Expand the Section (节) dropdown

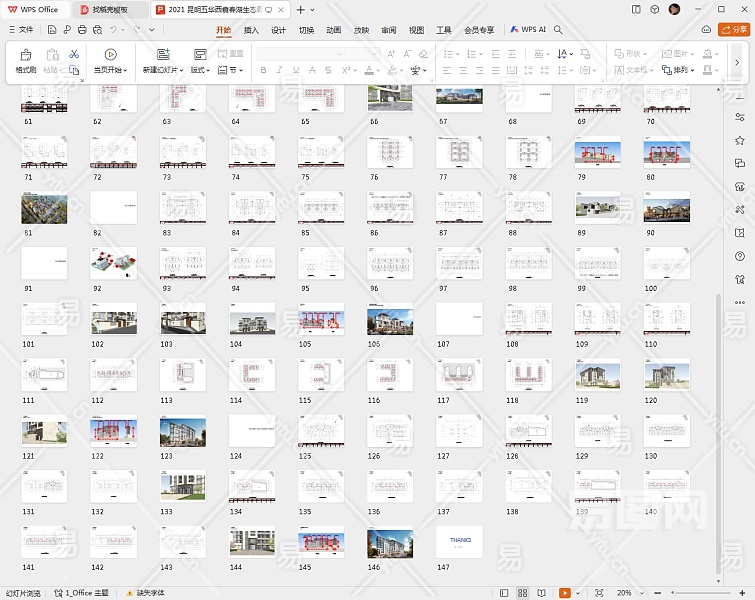[x=236, y=71]
